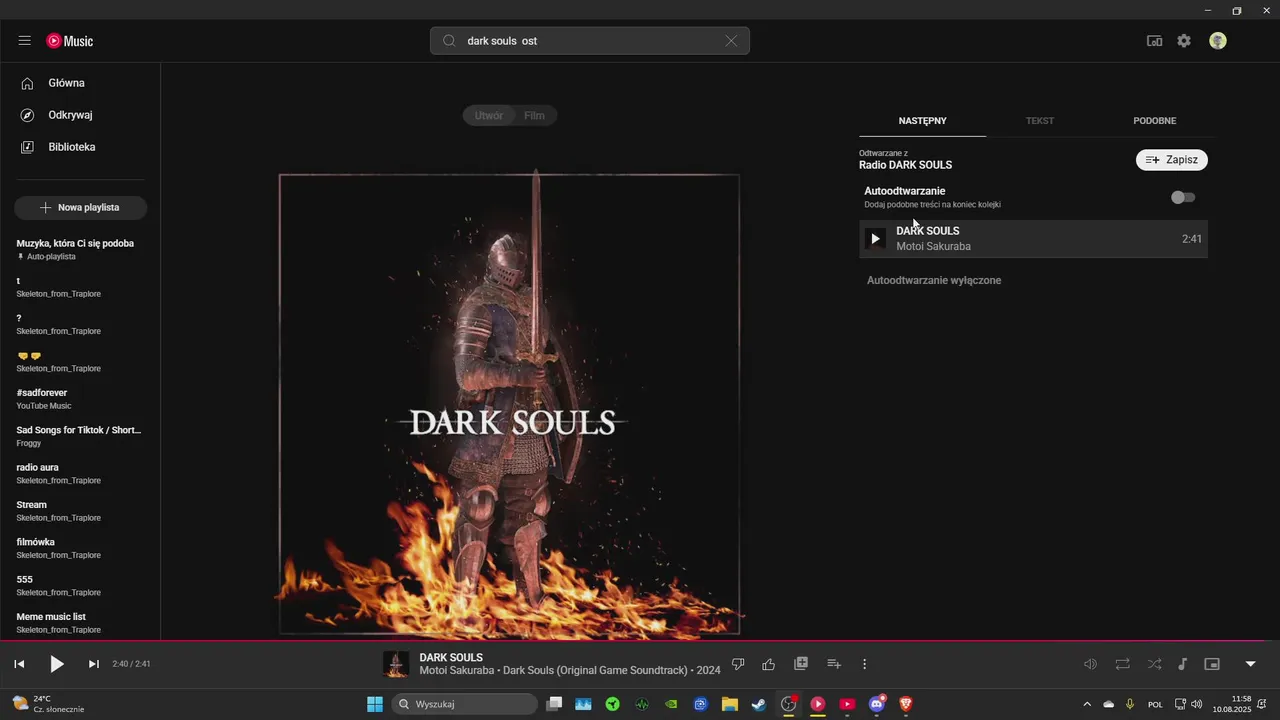Open Discord from the taskbar
1280x720 pixels.
click(x=877, y=704)
